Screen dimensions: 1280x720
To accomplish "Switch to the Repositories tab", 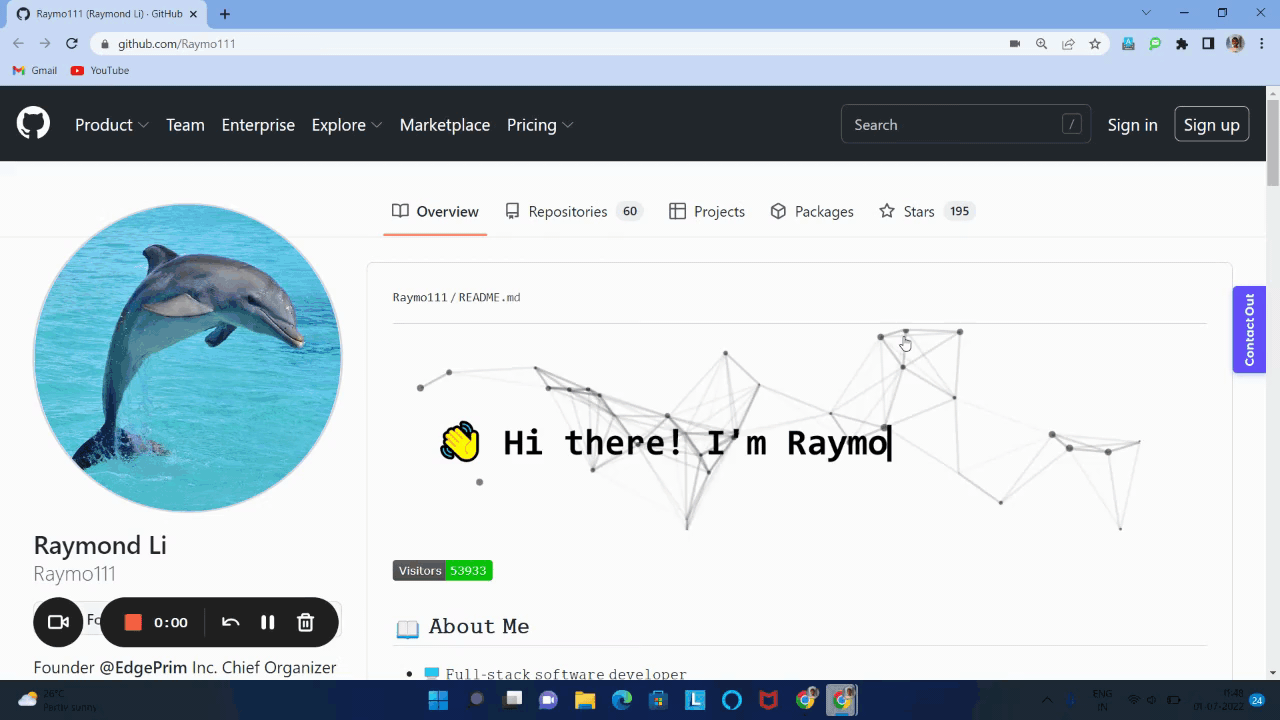I will coord(573,211).
